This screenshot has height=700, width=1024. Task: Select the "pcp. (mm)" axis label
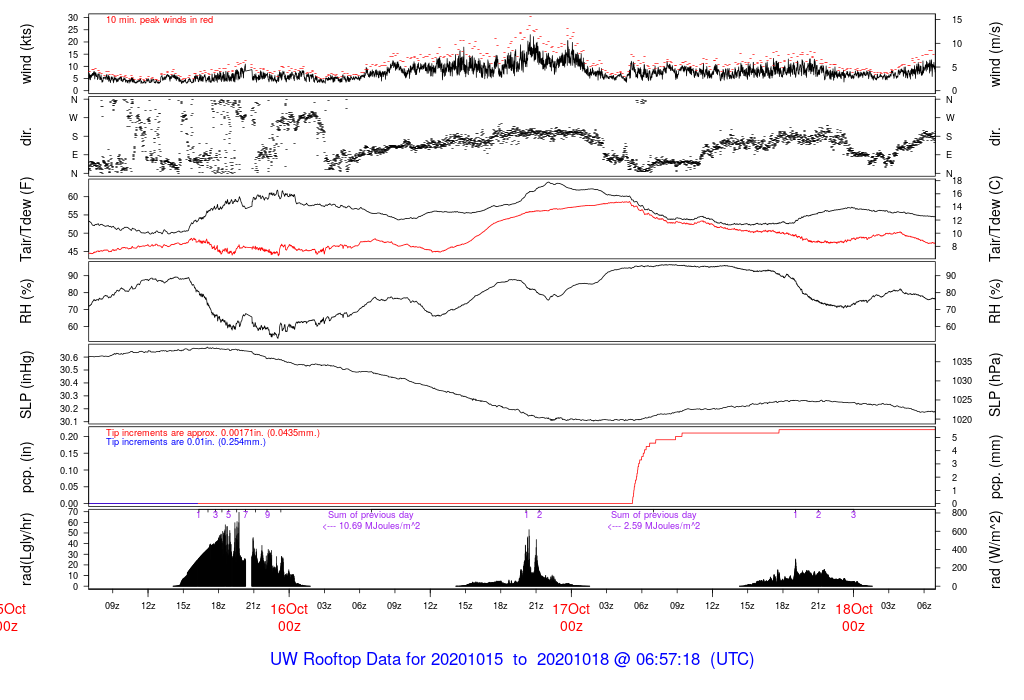995,468
